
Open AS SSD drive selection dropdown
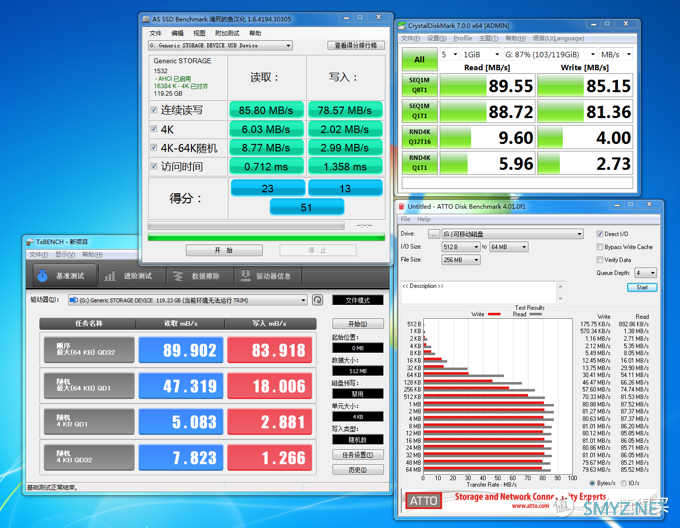tap(220, 46)
